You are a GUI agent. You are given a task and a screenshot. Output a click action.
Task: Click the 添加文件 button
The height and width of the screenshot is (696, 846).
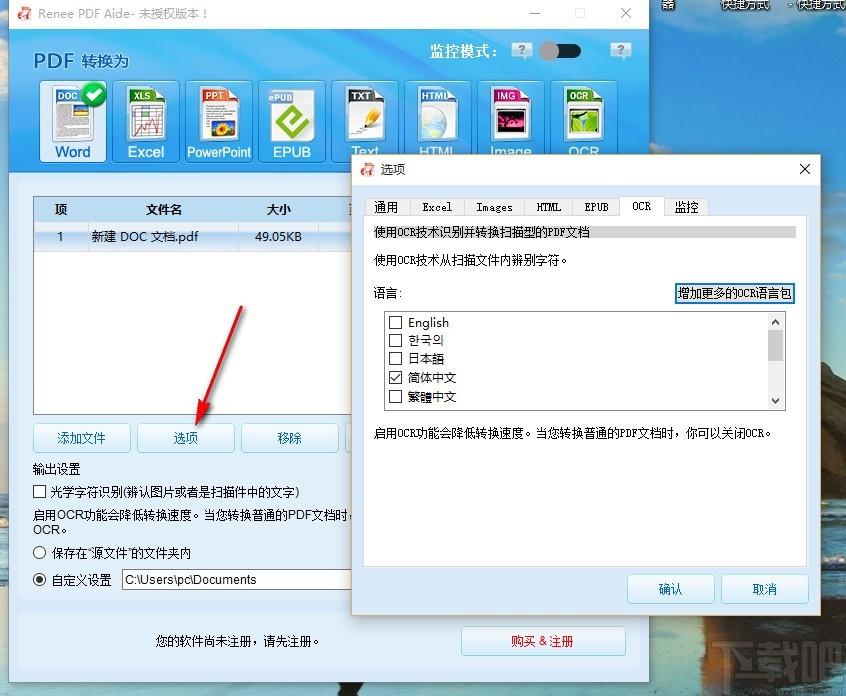tap(81, 438)
